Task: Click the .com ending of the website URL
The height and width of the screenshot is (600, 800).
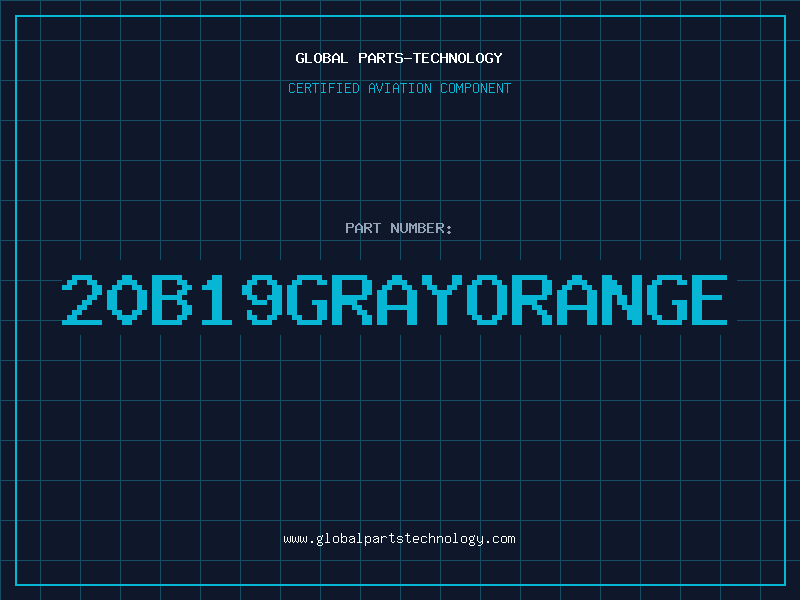Action: click(x=500, y=539)
